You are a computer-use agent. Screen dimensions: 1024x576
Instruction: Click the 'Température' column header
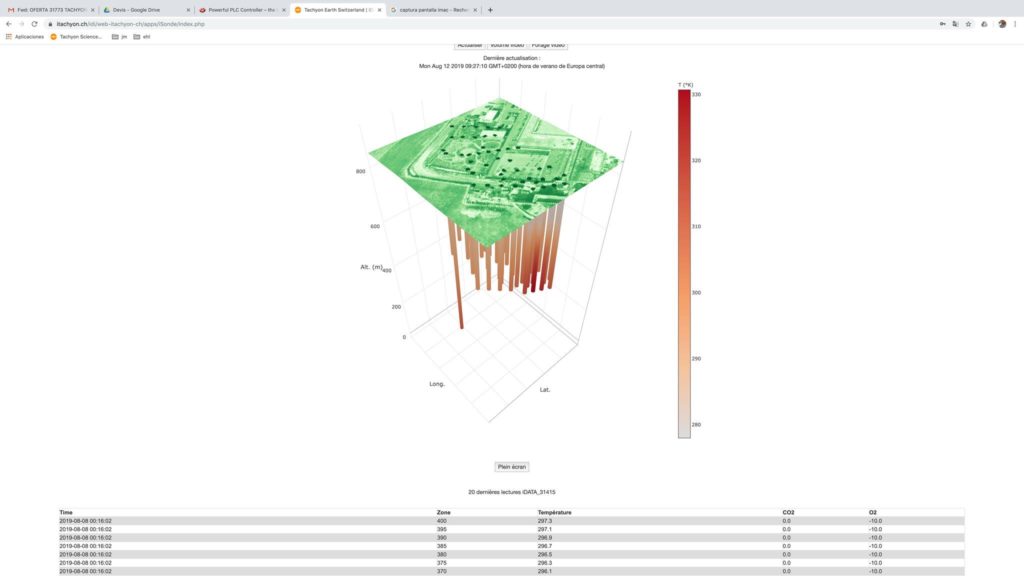(x=554, y=513)
